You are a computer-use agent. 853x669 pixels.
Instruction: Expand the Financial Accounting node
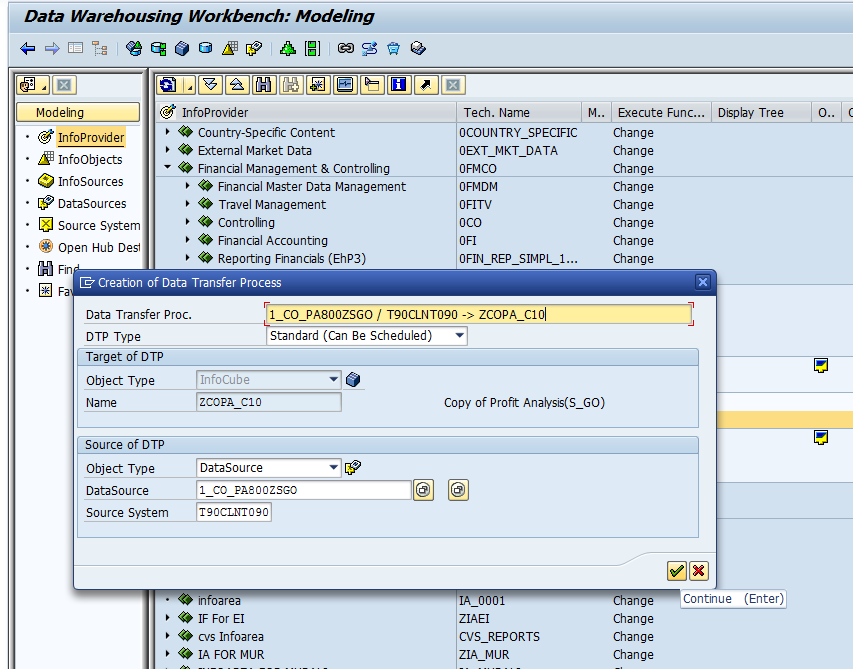tap(188, 240)
